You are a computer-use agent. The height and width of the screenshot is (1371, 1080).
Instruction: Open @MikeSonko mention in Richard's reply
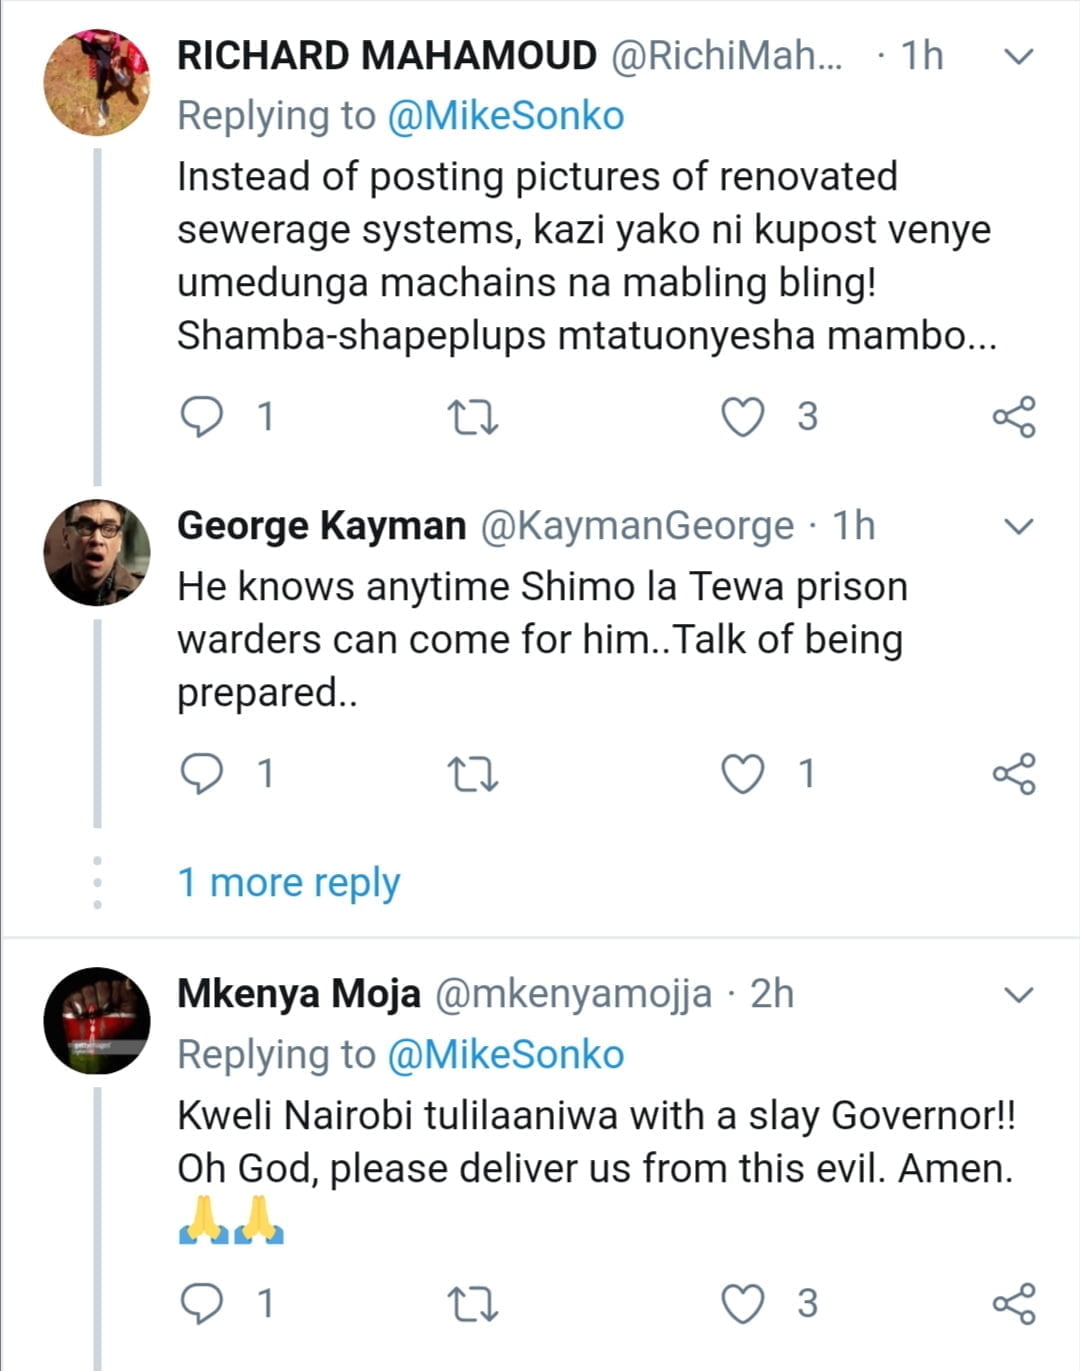pyautogui.click(x=505, y=116)
